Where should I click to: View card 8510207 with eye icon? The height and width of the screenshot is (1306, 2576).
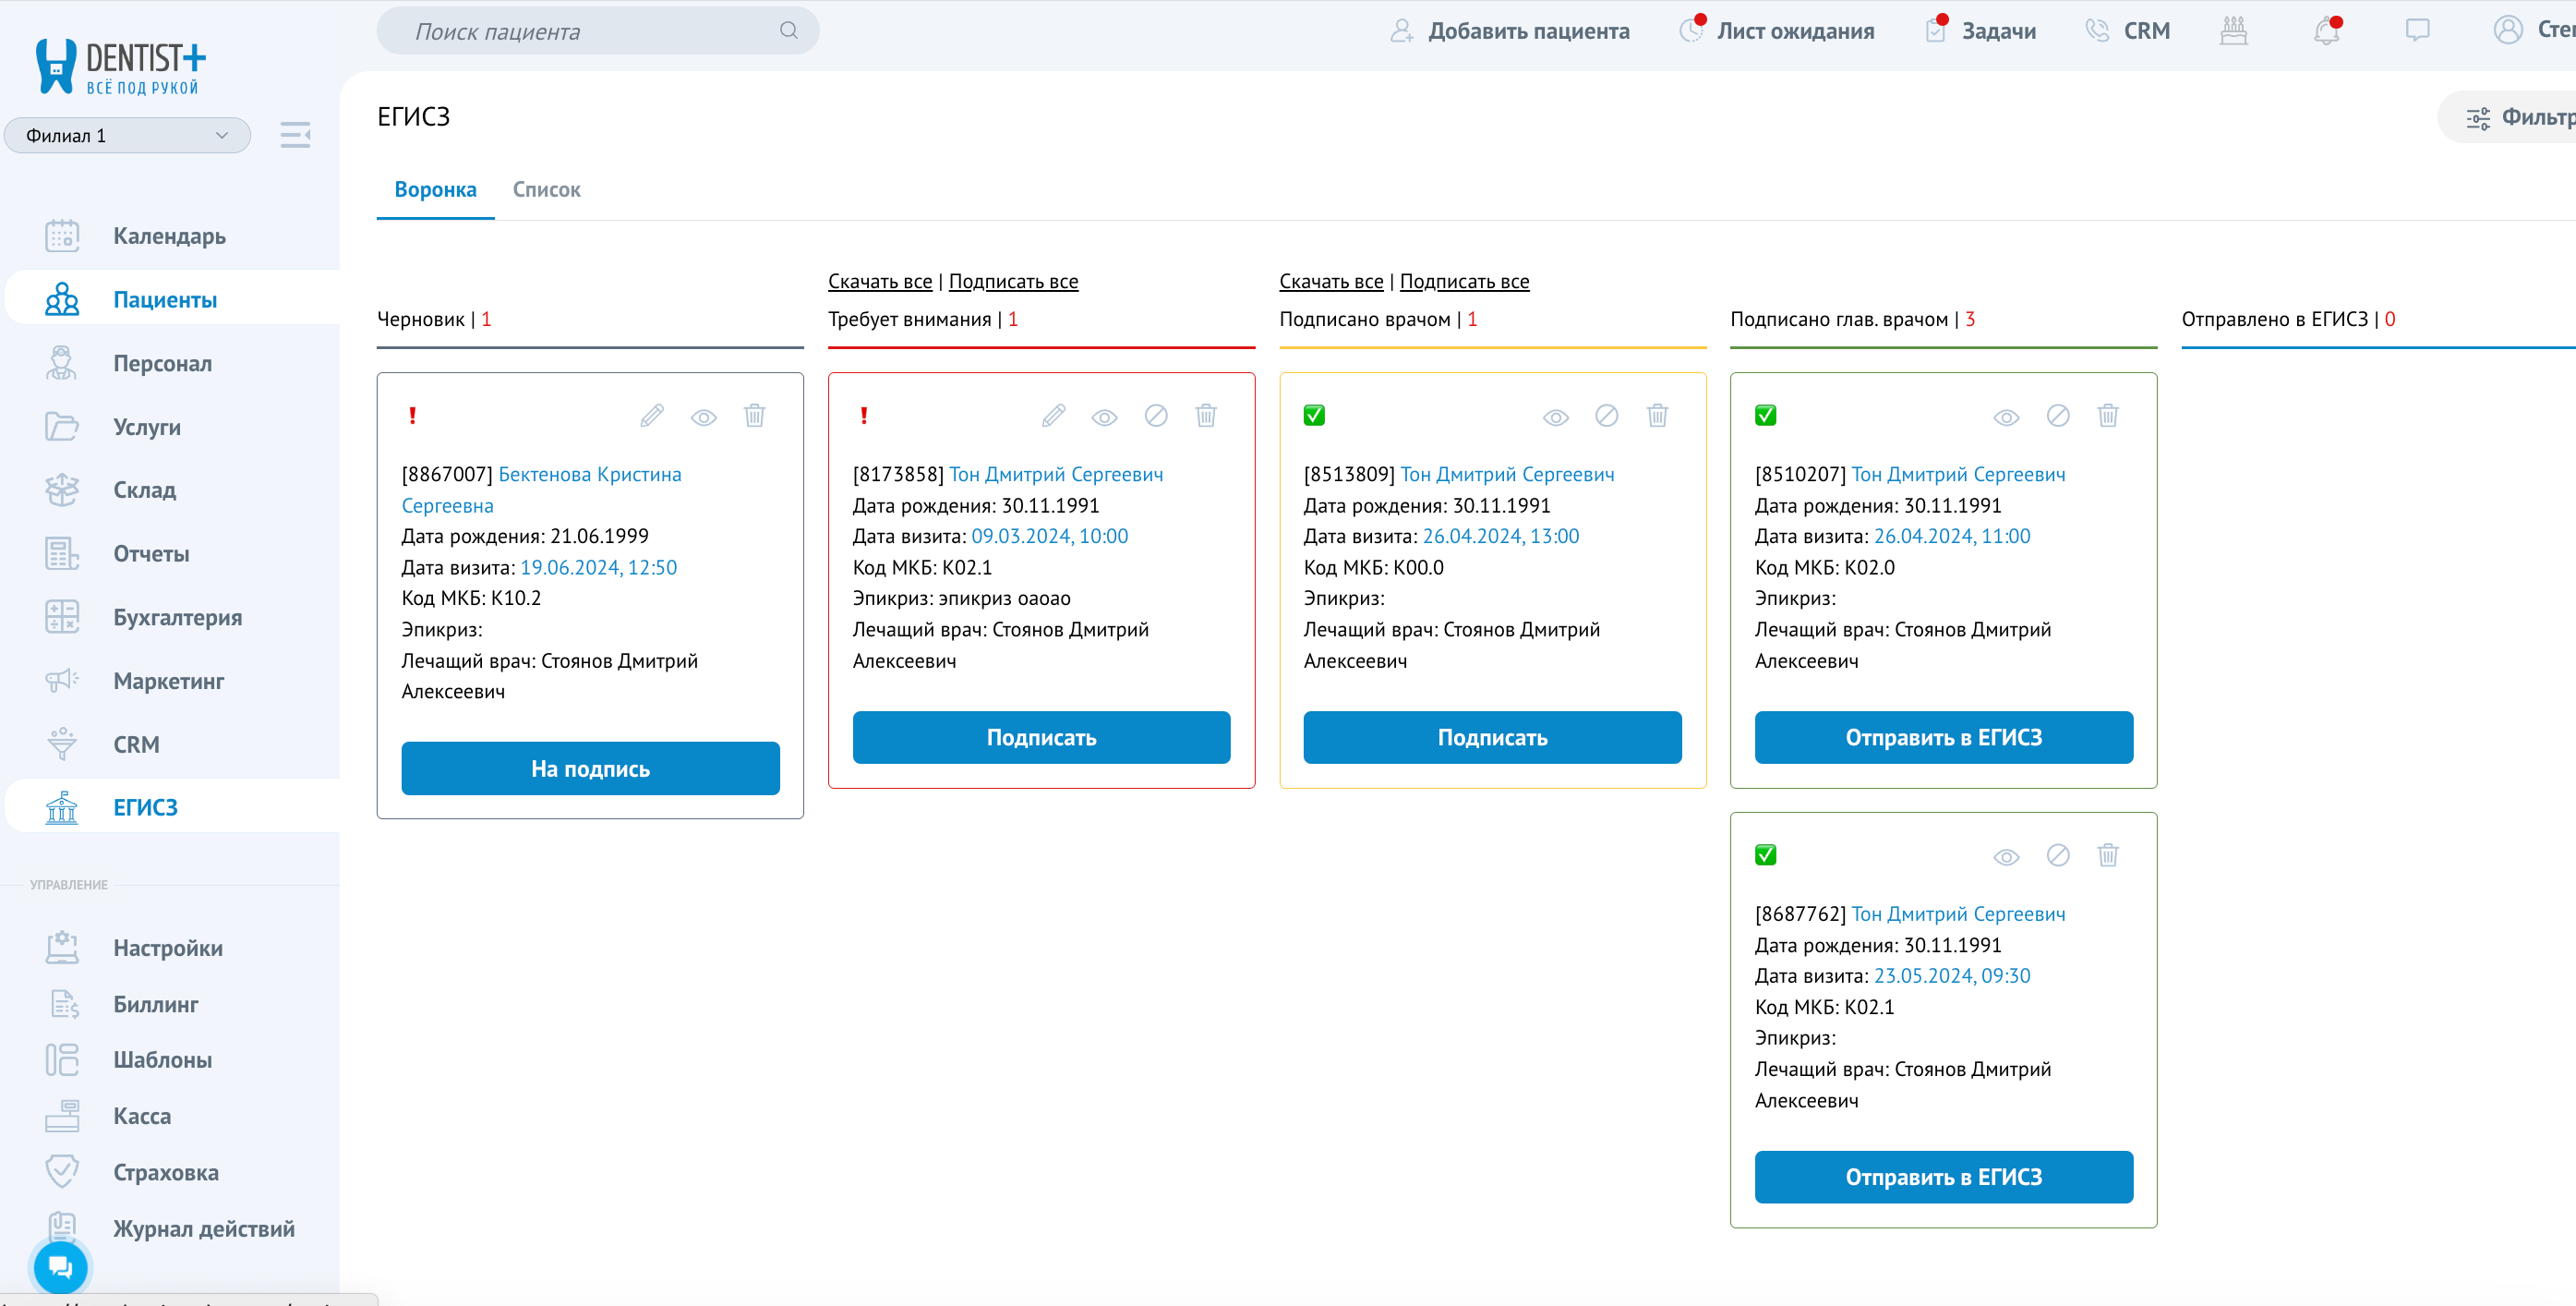coord(2007,417)
